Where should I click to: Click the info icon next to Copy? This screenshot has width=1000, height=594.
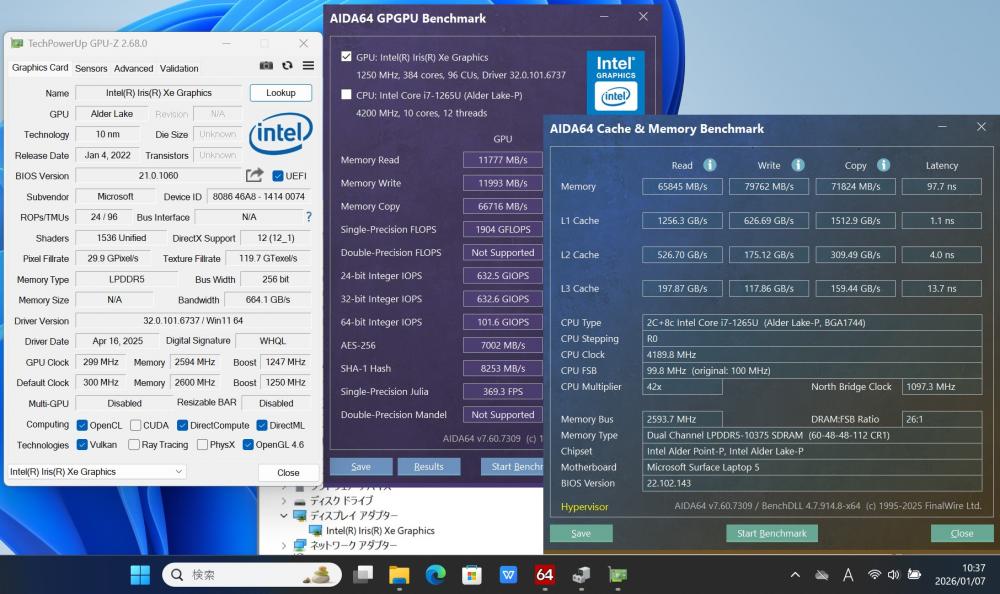click(x=883, y=165)
